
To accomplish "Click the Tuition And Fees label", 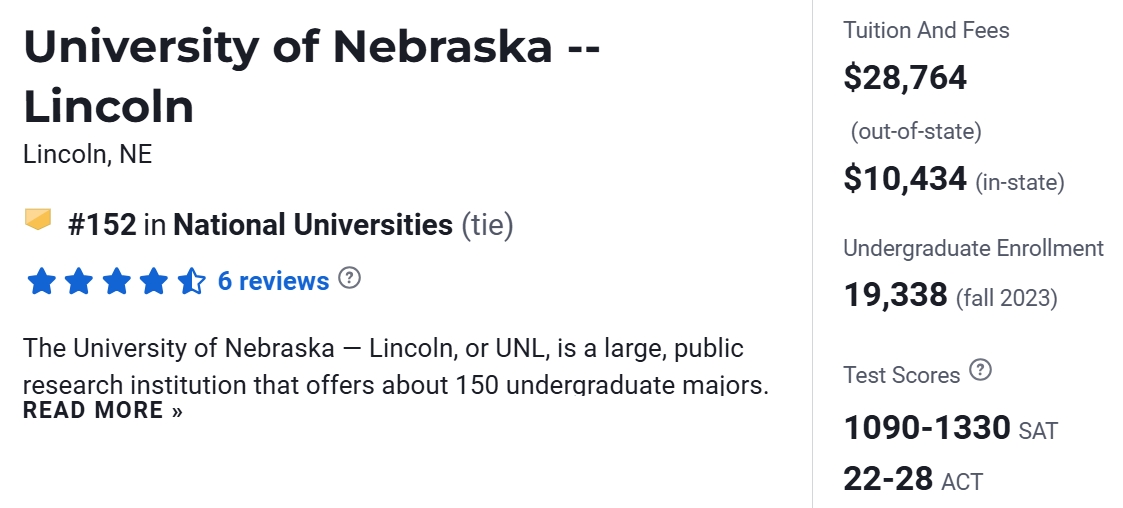I will (x=926, y=30).
